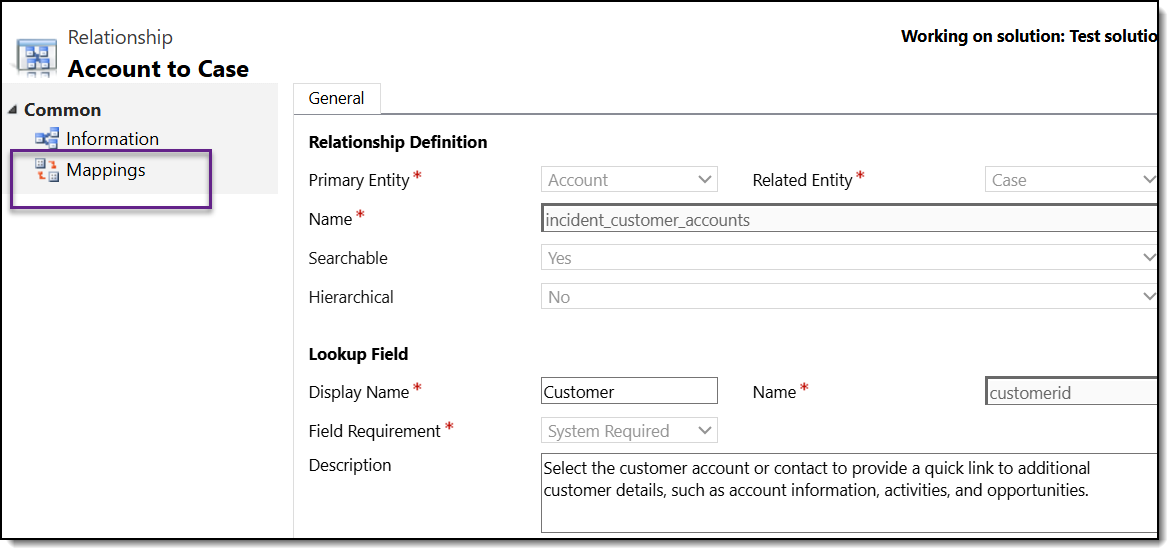This screenshot has width=1174, height=555.
Task: Click the Account to Case title
Action: (x=158, y=69)
